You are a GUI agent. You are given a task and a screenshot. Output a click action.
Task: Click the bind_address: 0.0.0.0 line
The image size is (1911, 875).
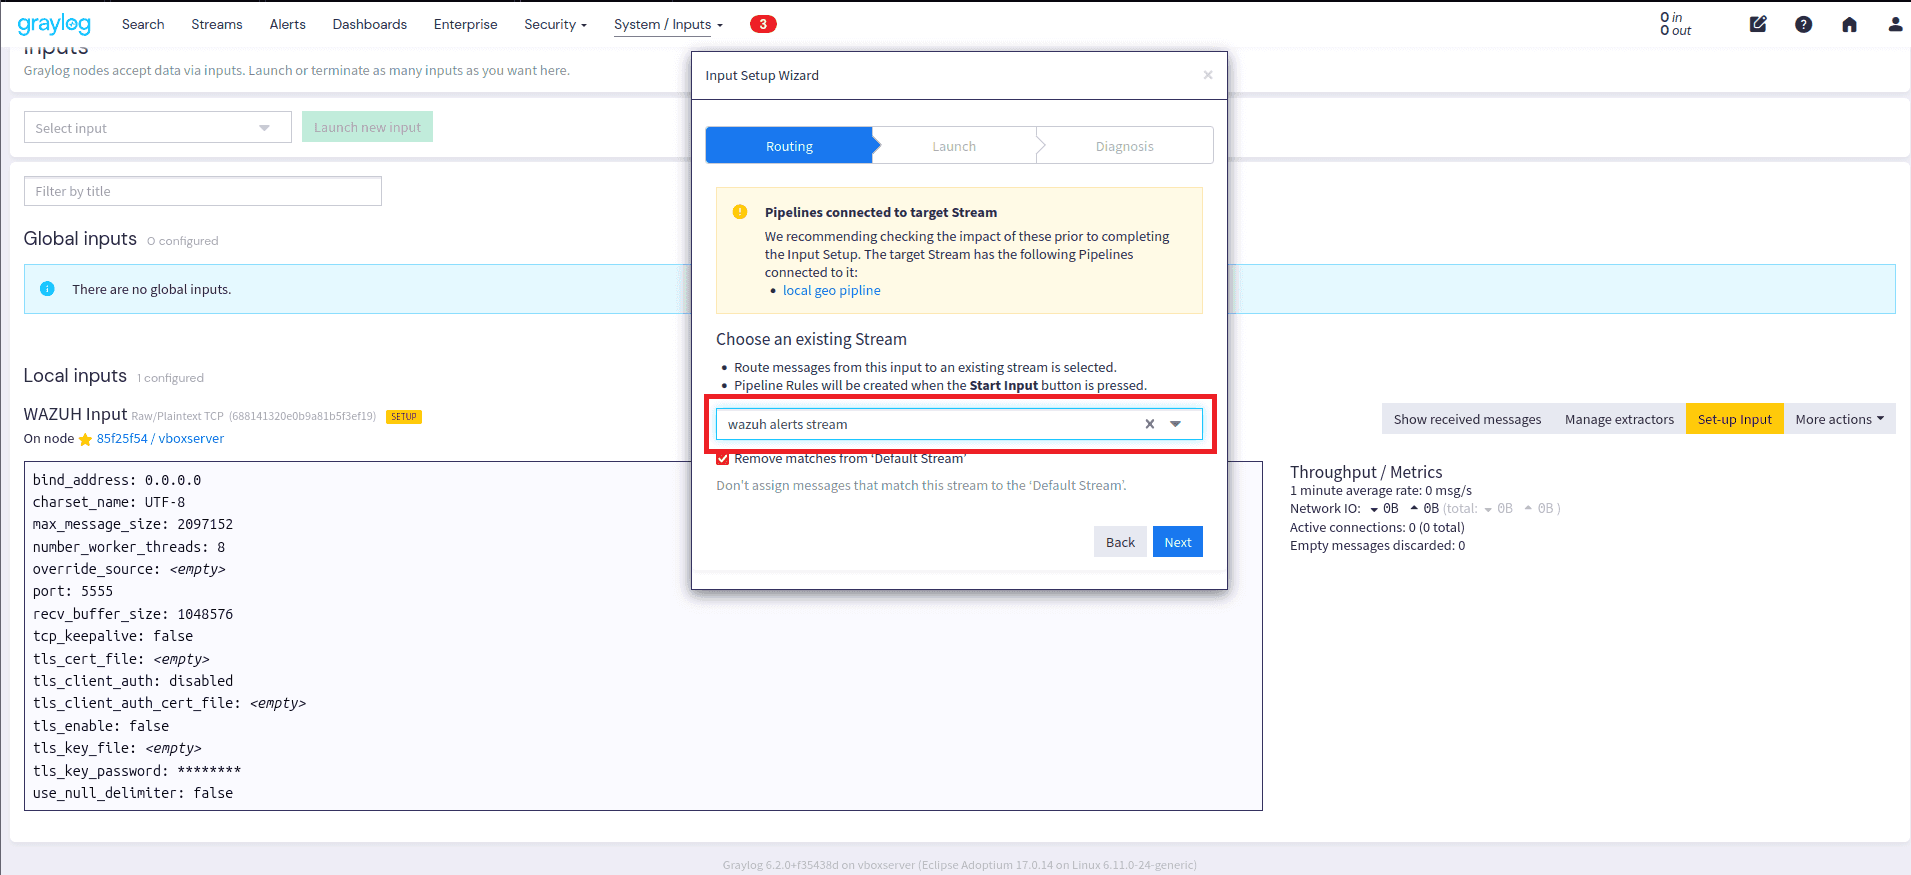pos(117,480)
